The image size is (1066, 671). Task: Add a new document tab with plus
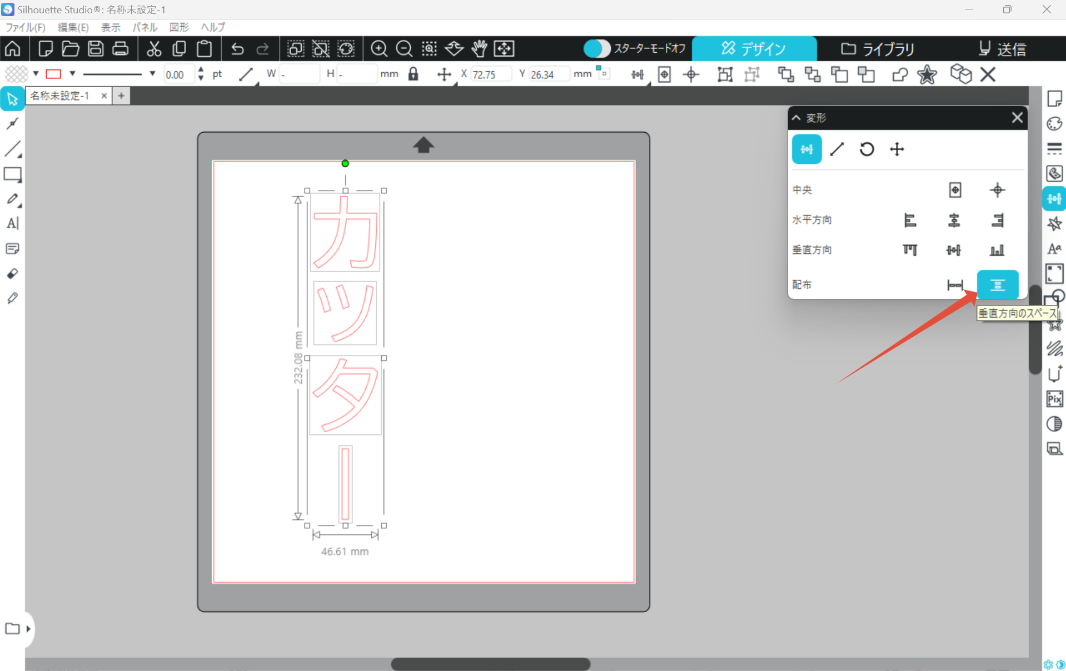click(x=121, y=96)
